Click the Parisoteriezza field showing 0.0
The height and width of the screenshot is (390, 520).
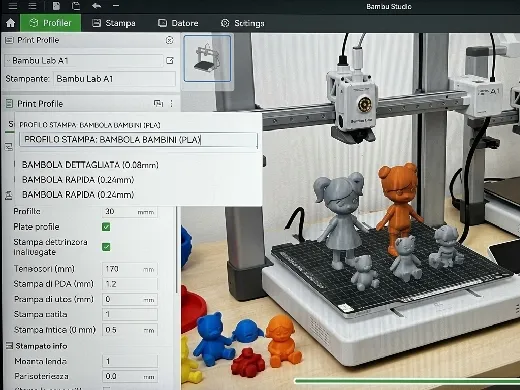(x=130, y=377)
